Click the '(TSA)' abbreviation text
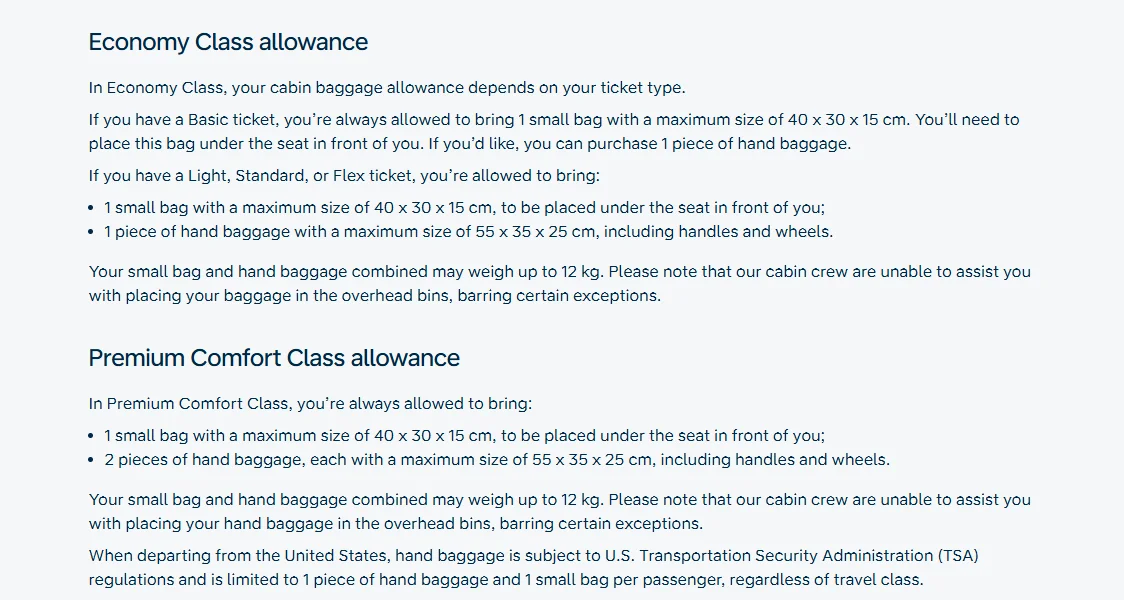Viewport: 1124px width, 600px height. click(x=958, y=556)
